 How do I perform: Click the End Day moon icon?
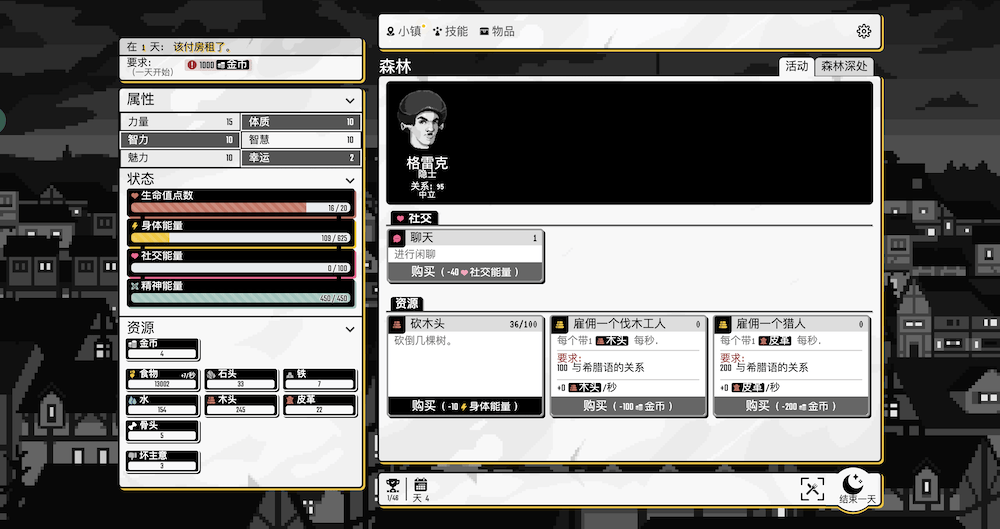857,483
